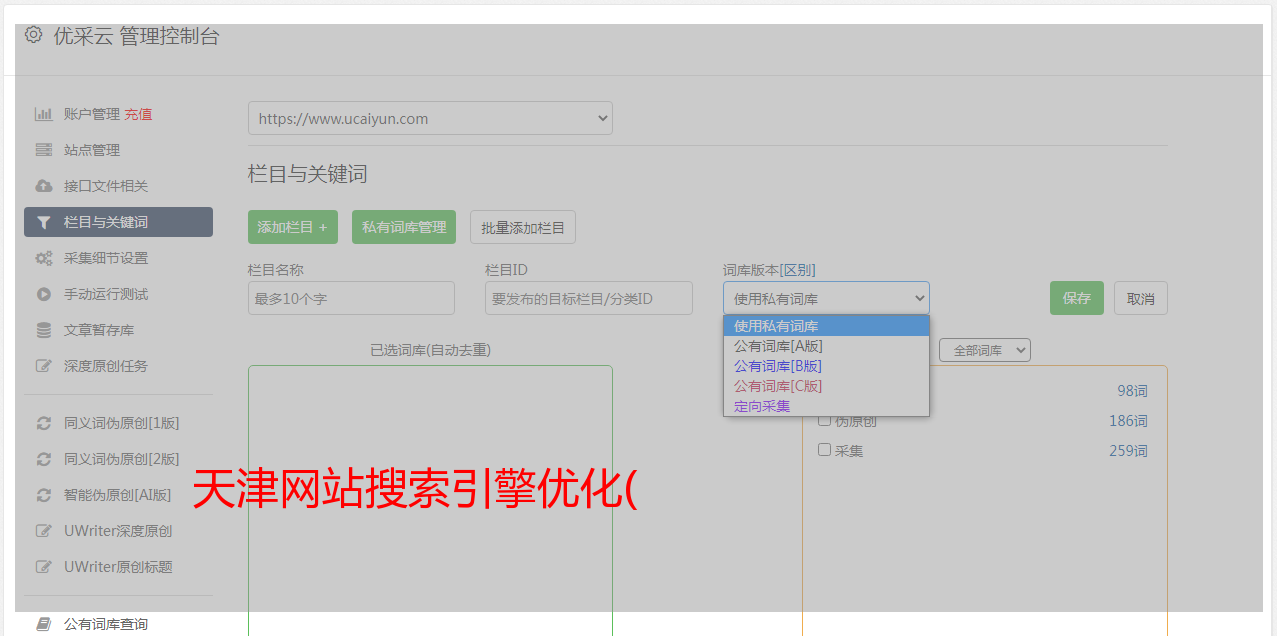Click the green 添加栏目 + button

[293, 227]
